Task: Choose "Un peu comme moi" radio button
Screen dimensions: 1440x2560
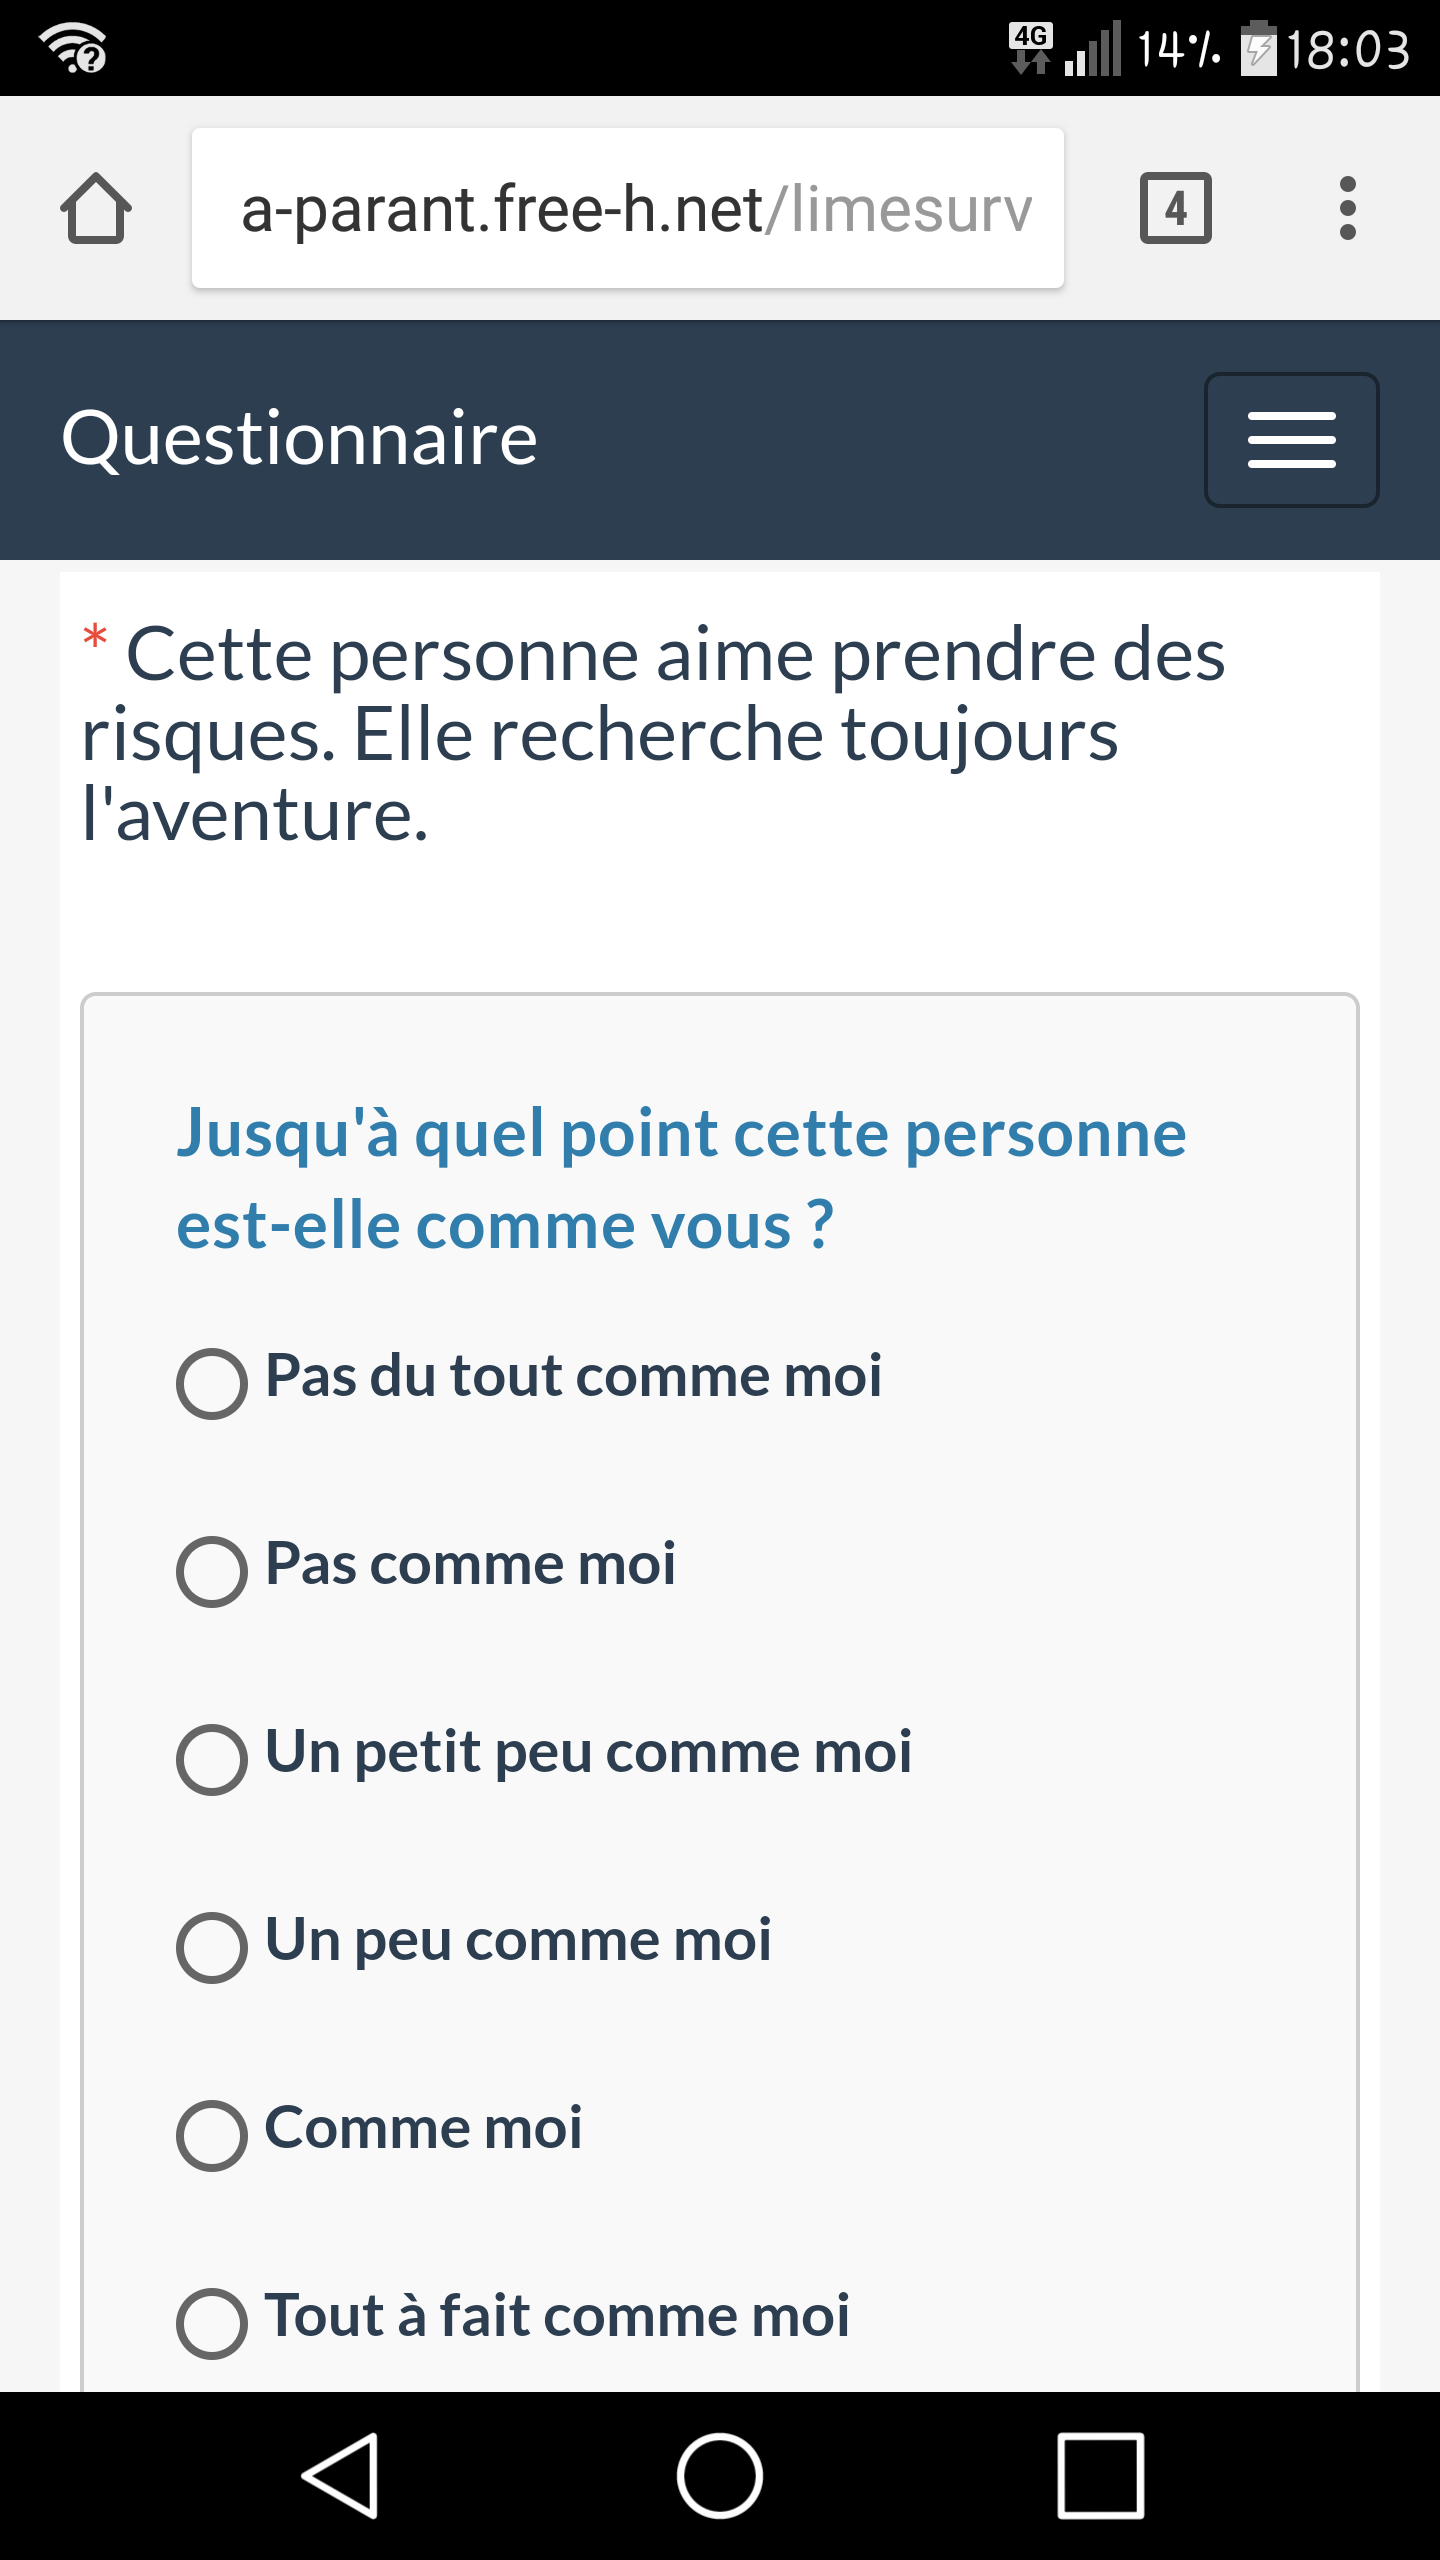Action: tap(212, 1947)
